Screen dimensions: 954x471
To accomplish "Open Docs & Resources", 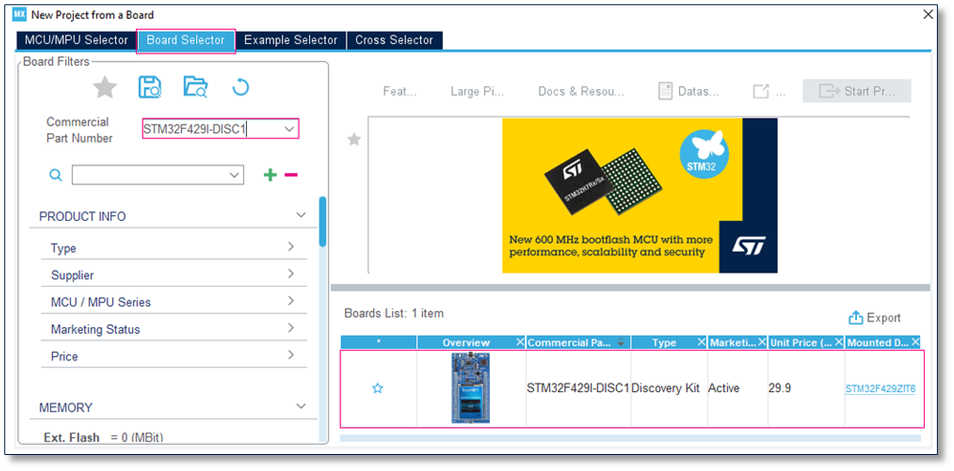I will tap(581, 91).
